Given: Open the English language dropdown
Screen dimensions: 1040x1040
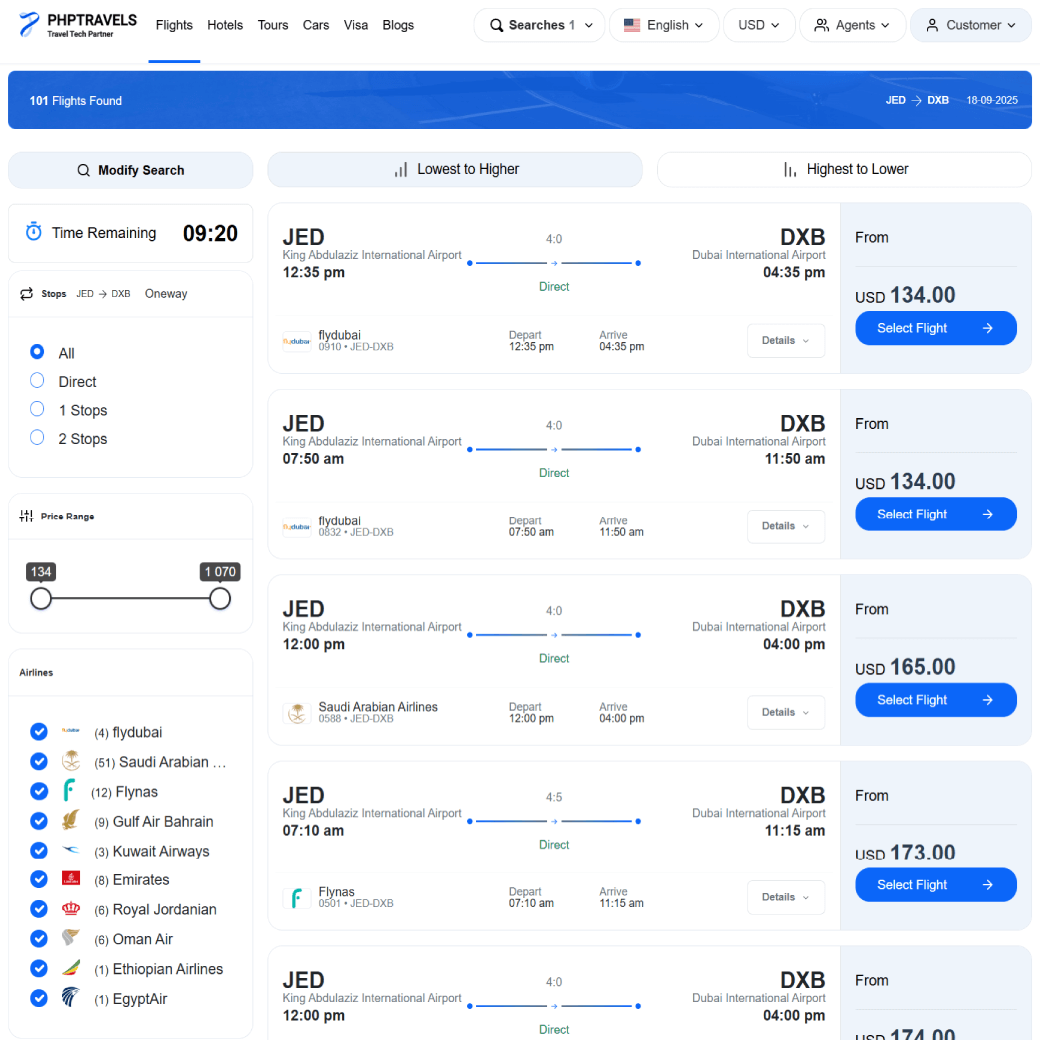Looking at the screenshot, I should [664, 25].
